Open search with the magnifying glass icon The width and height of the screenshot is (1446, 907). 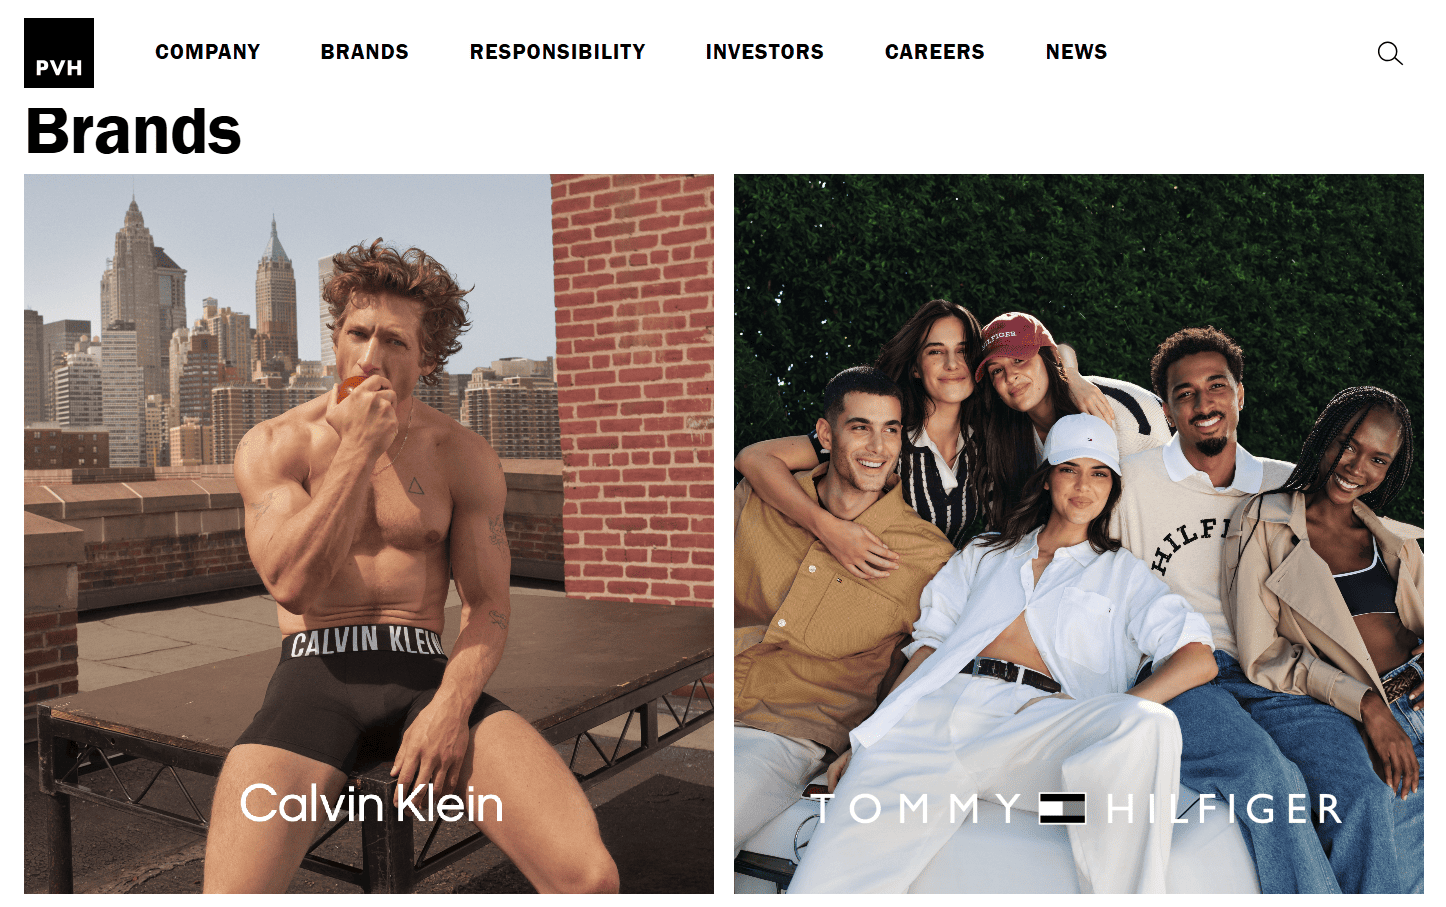(x=1390, y=53)
